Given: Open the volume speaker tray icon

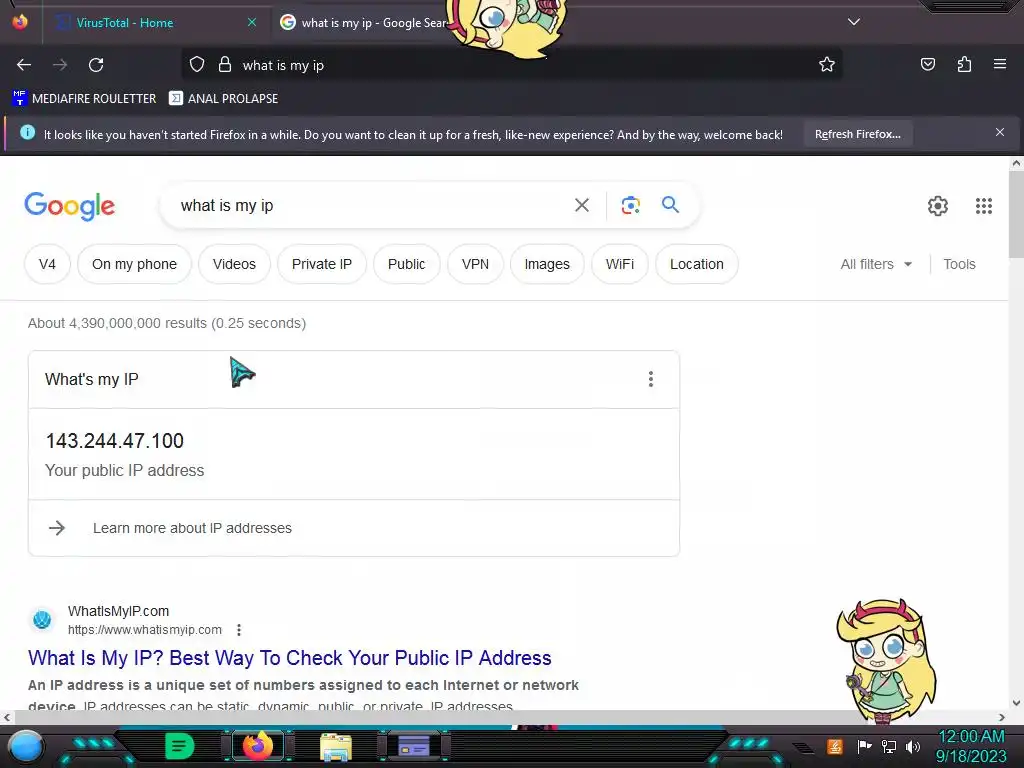Looking at the screenshot, I should 913,746.
